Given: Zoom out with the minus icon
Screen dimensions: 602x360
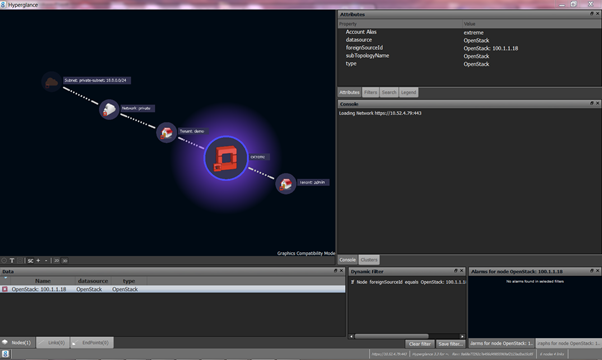Looking at the screenshot, I should point(46,261).
